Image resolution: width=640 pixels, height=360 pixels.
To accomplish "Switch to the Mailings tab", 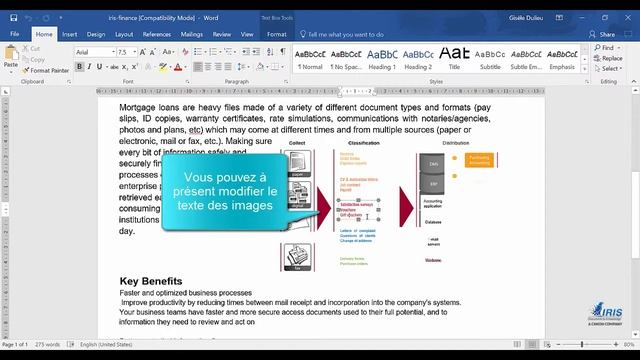I will pos(191,34).
